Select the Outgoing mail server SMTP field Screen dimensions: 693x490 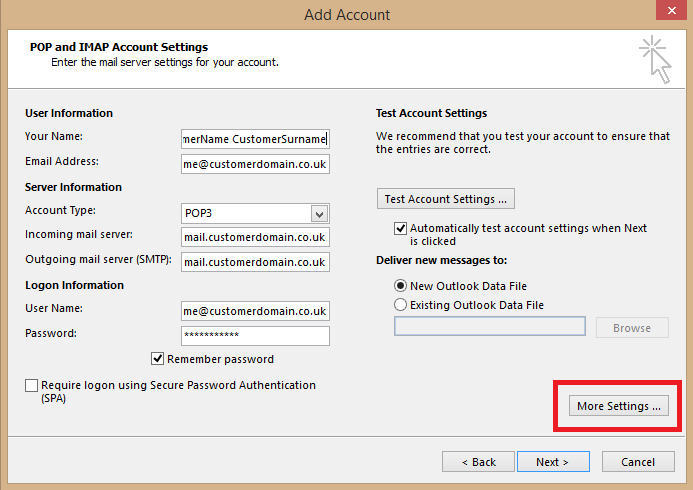255,262
